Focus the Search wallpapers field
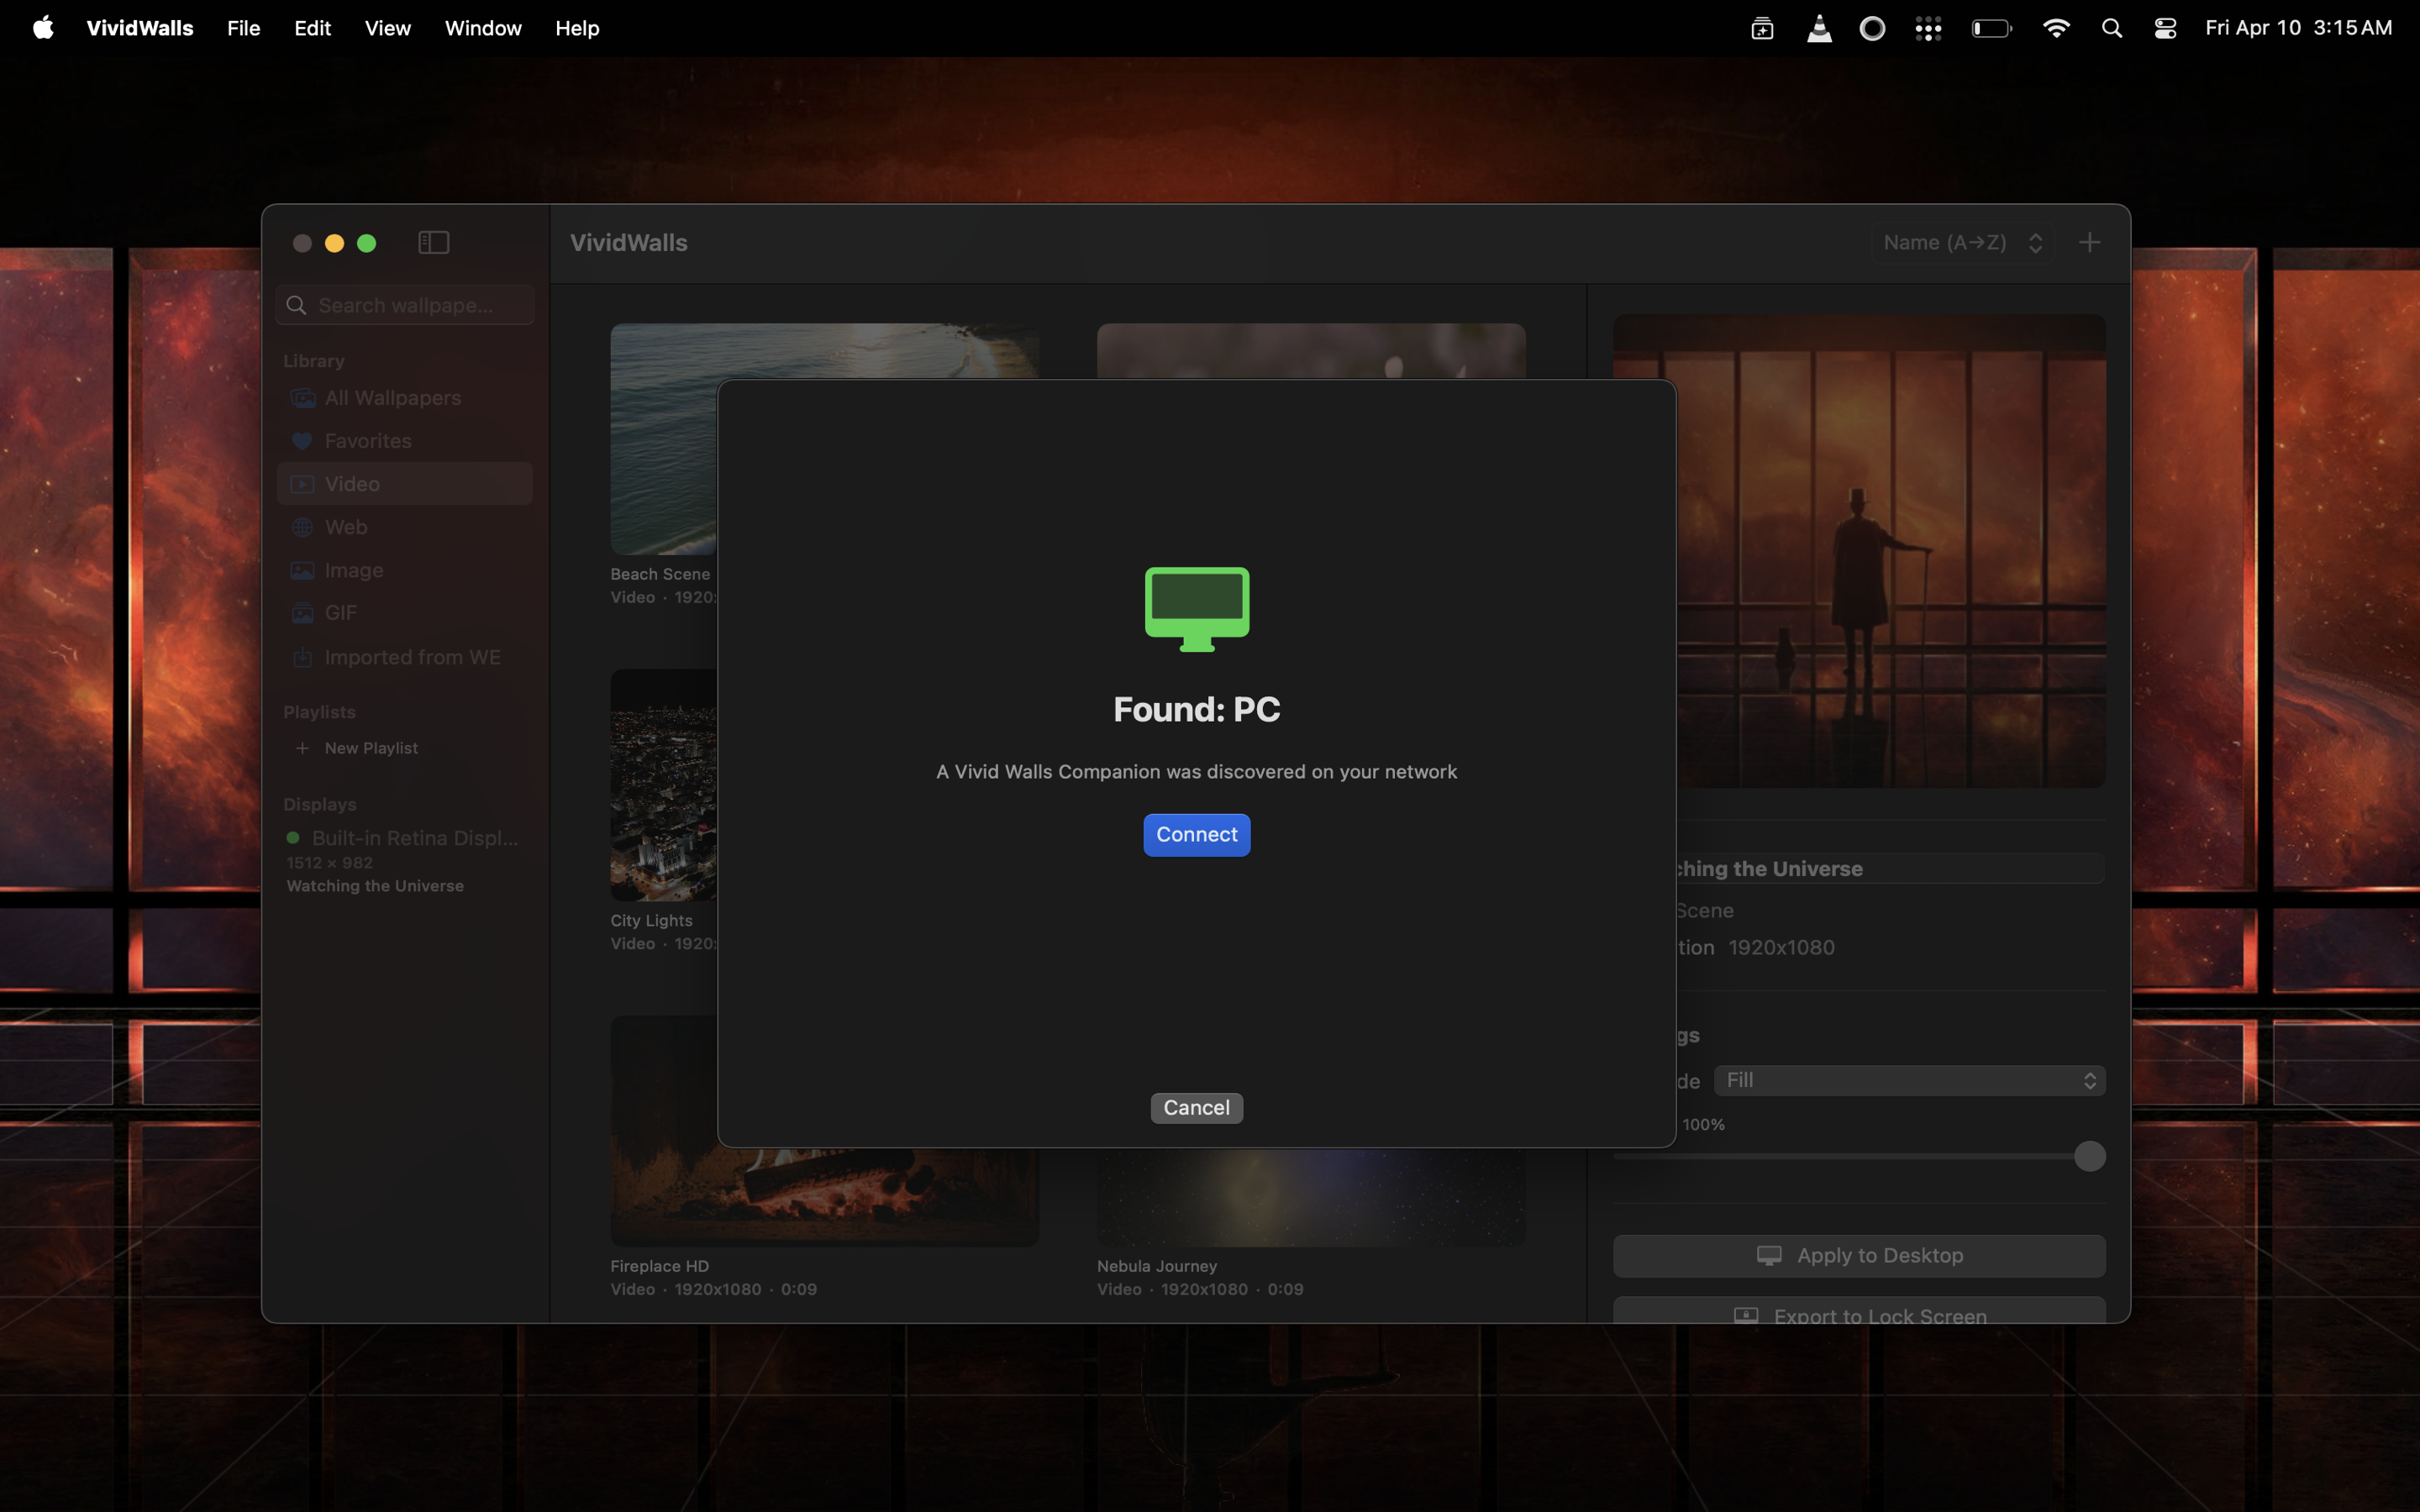The width and height of the screenshot is (2420, 1512). tap(405, 305)
